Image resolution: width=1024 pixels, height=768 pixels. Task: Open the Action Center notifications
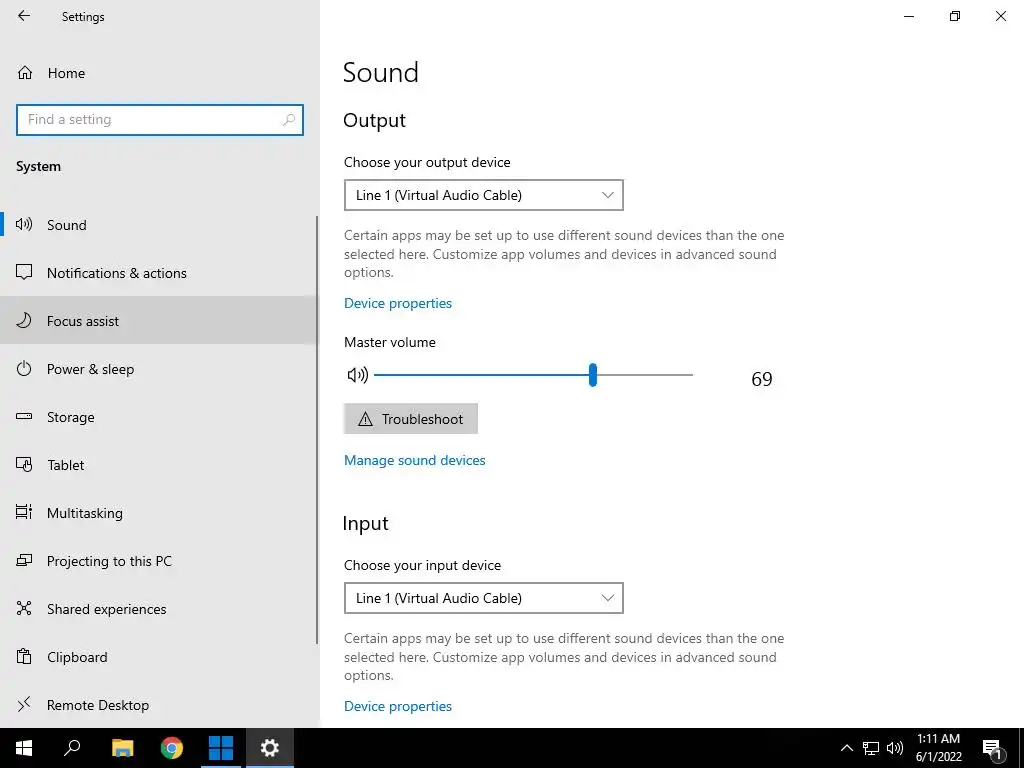tap(992, 749)
